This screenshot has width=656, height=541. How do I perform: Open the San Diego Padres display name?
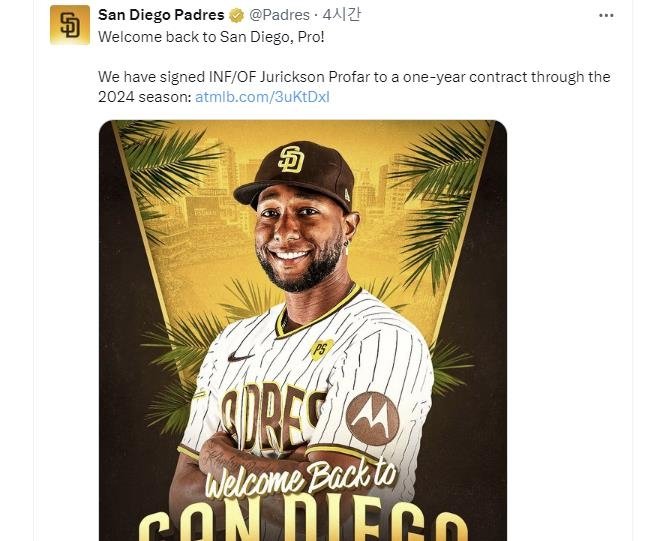(x=162, y=15)
